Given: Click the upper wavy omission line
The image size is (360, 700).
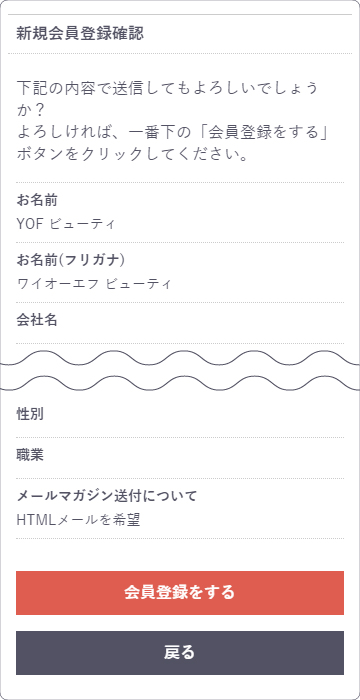Looking at the screenshot, I should click(180, 358).
